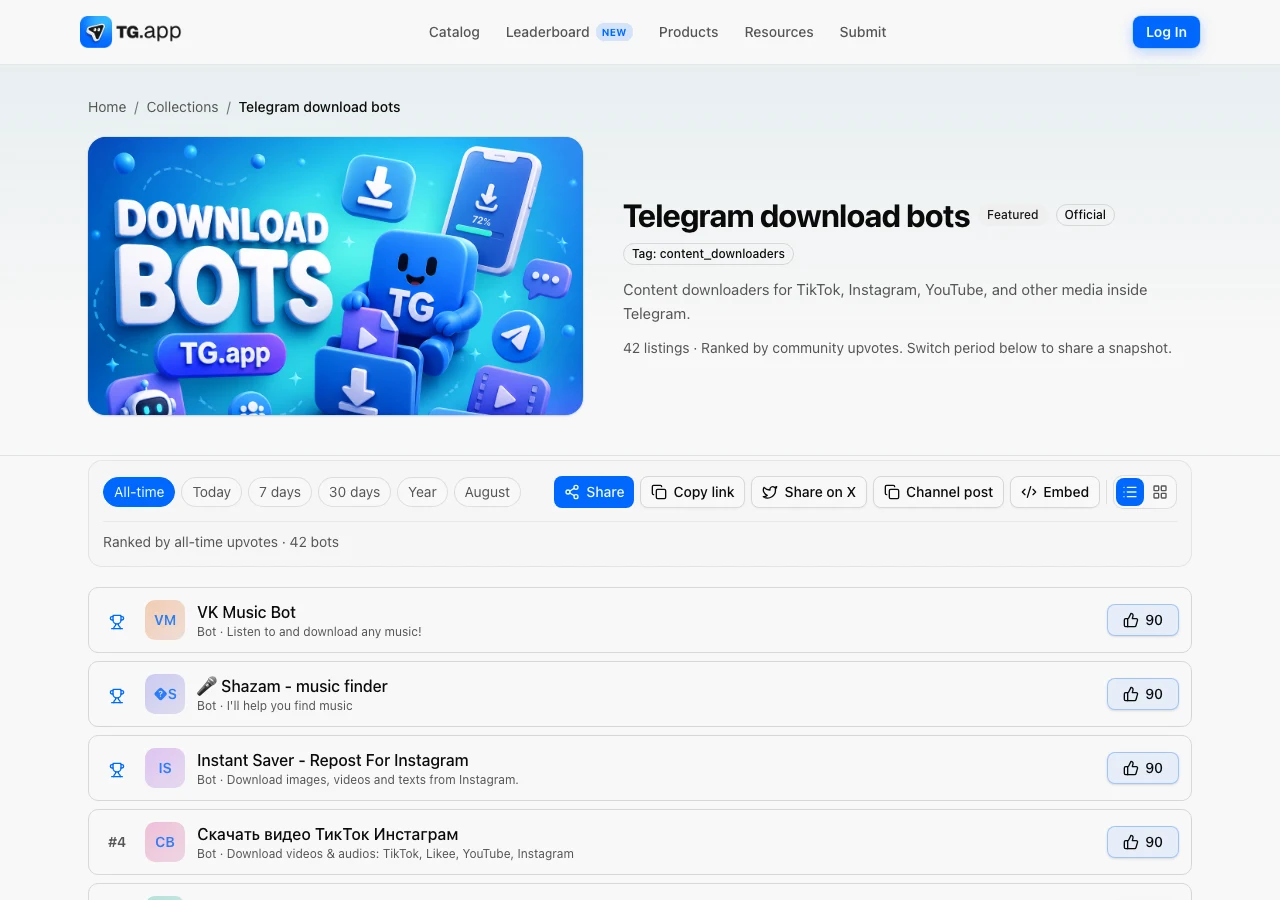Click the Download Bots banner image
This screenshot has height=900, width=1280.
point(335,276)
